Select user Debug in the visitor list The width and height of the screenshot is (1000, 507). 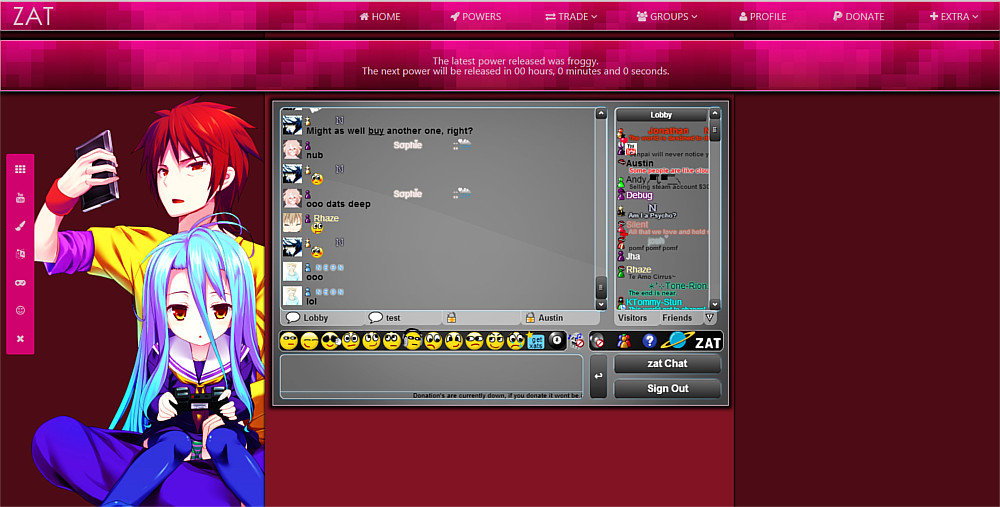(x=639, y=195)
